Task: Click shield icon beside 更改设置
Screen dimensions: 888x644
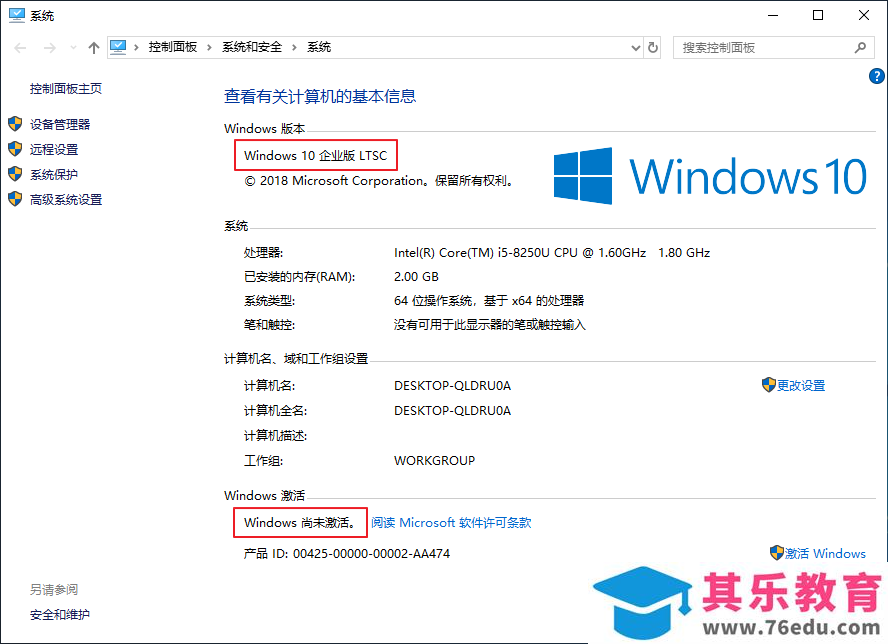Action: (769, 385)
